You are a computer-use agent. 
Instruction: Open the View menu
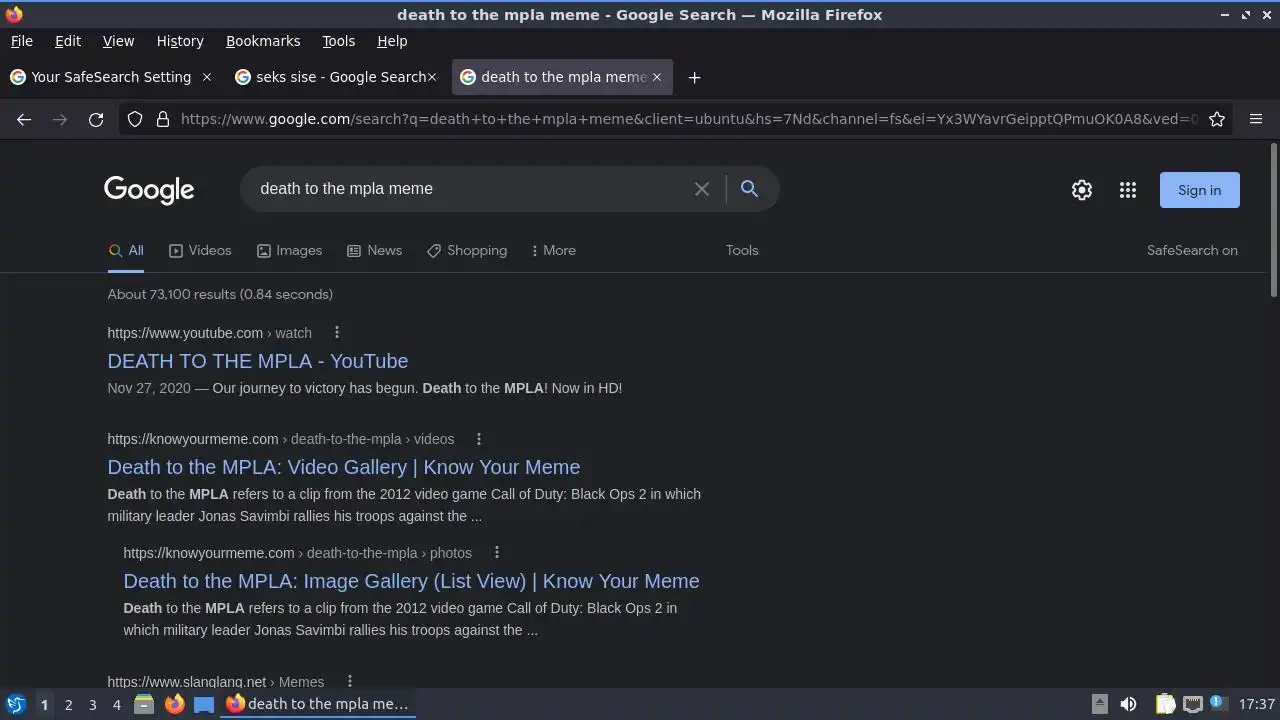click(x=118, y=41)
